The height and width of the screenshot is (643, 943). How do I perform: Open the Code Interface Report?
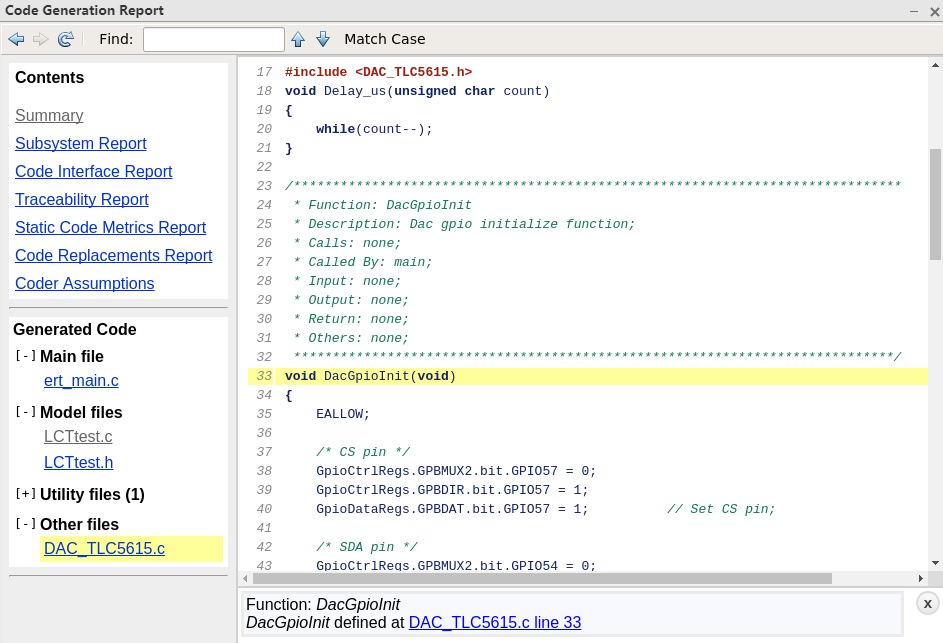pyautogui.click(x=93, y=171)
